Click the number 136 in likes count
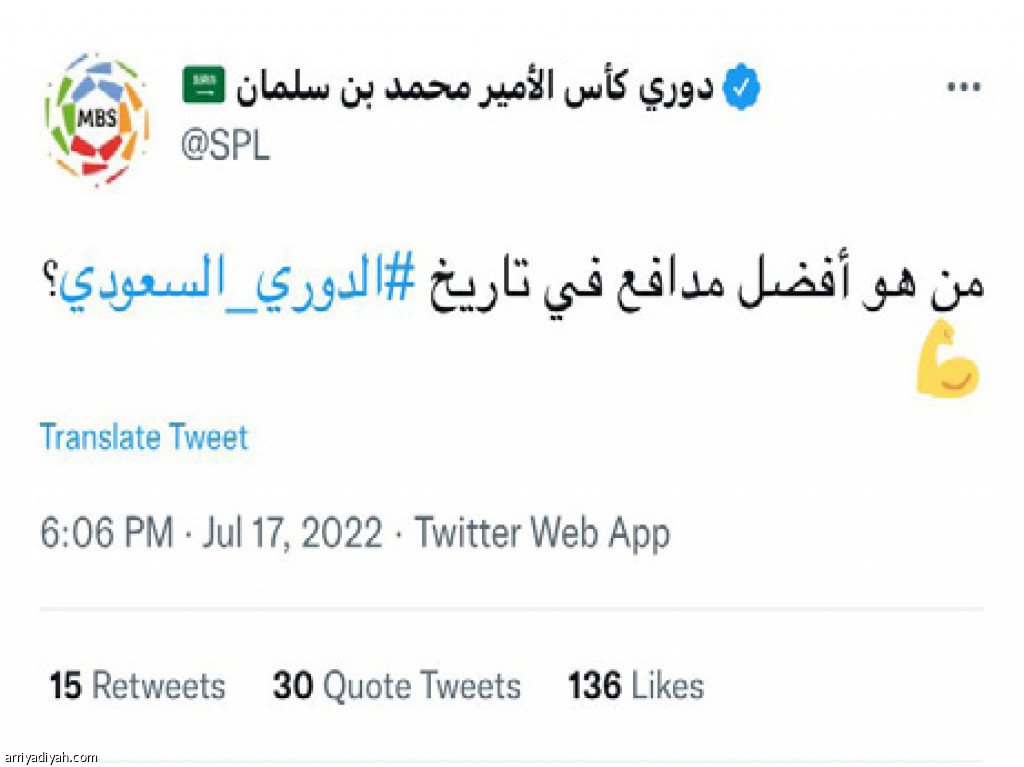Viewport: 1024px width, 767px height. (x=594, y=686)
